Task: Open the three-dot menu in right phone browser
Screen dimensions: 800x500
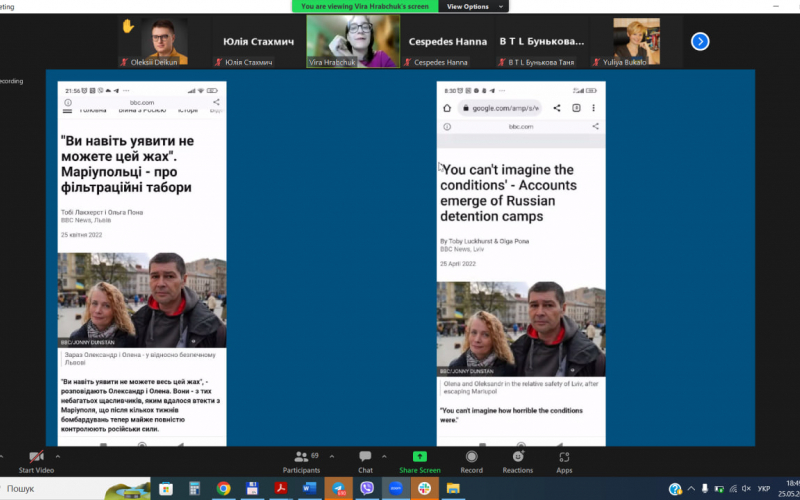Action: tap(593, 108)
